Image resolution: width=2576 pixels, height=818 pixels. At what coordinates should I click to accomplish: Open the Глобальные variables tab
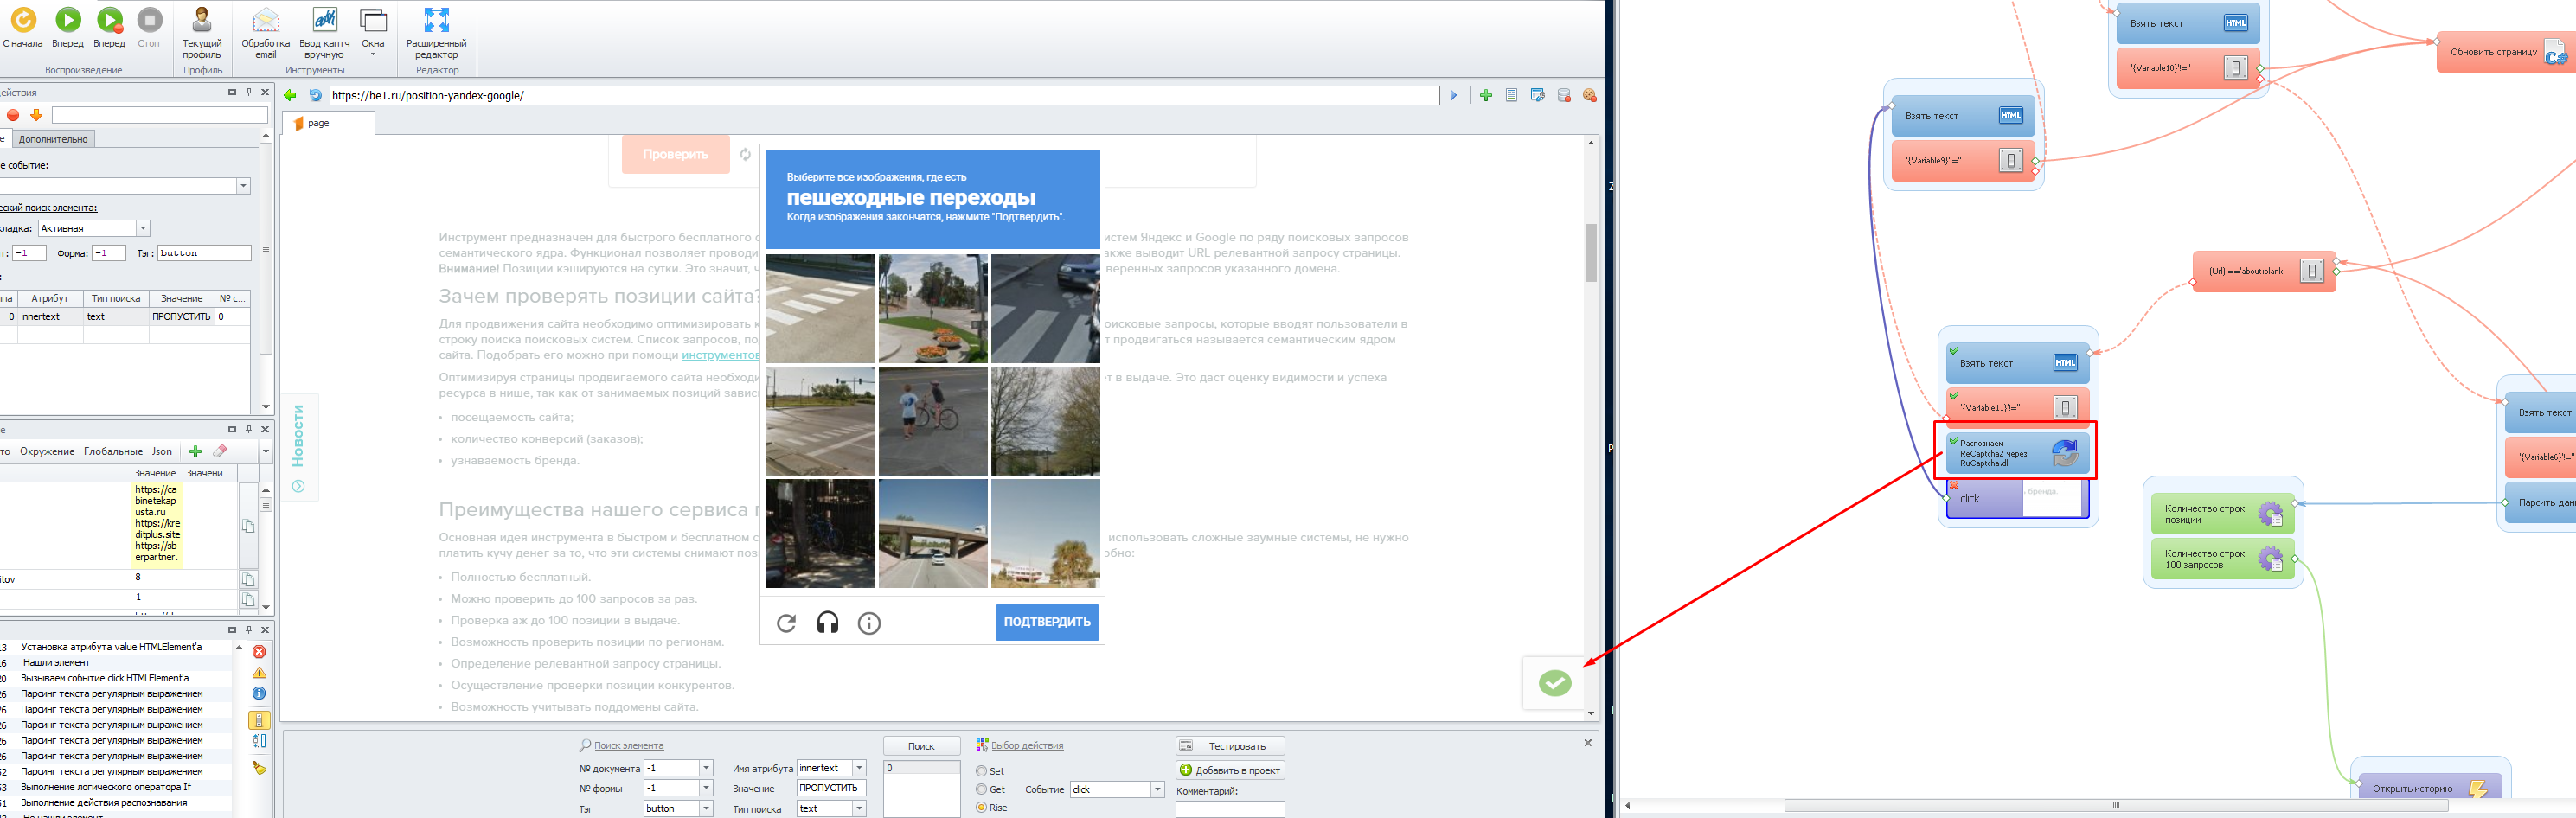[x=113, y=451]
